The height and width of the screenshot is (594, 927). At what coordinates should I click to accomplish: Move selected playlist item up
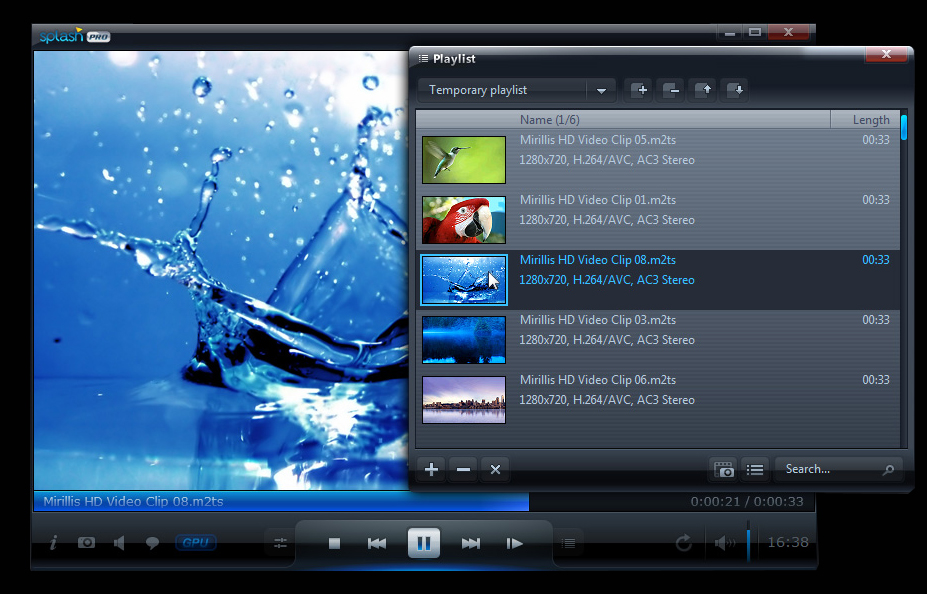click(x=702, y=90)
